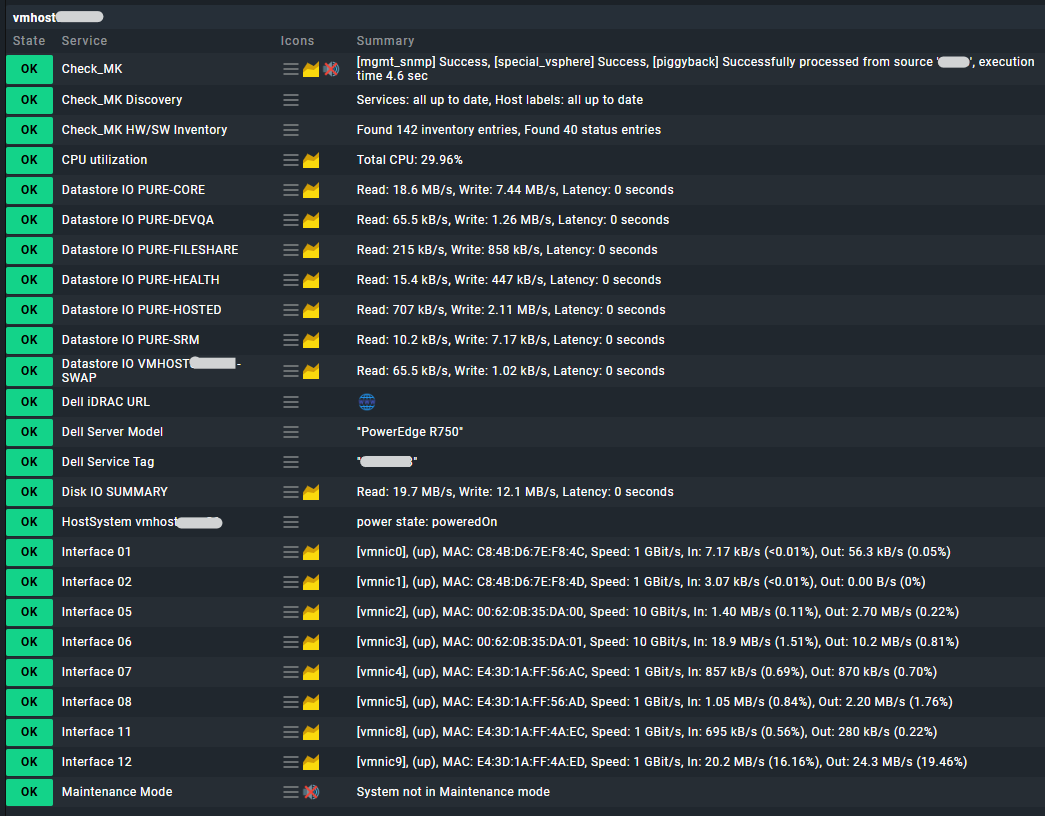
Task: Open graph icon for Interface 12
Action: tap(311, 762)
